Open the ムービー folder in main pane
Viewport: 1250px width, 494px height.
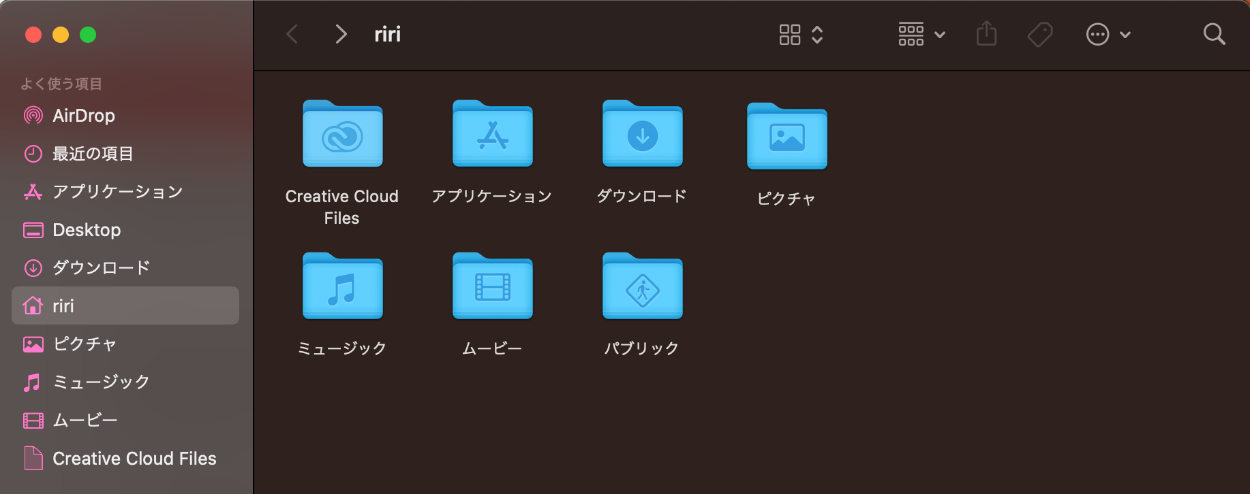492,287
